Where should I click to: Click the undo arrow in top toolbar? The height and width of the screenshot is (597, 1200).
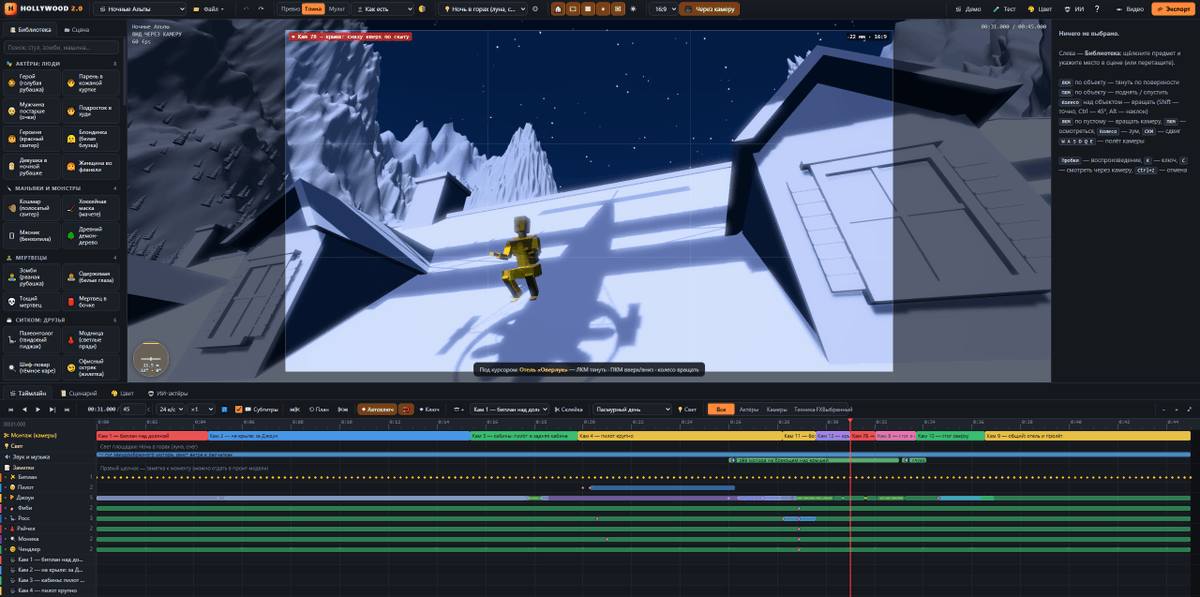247,9
